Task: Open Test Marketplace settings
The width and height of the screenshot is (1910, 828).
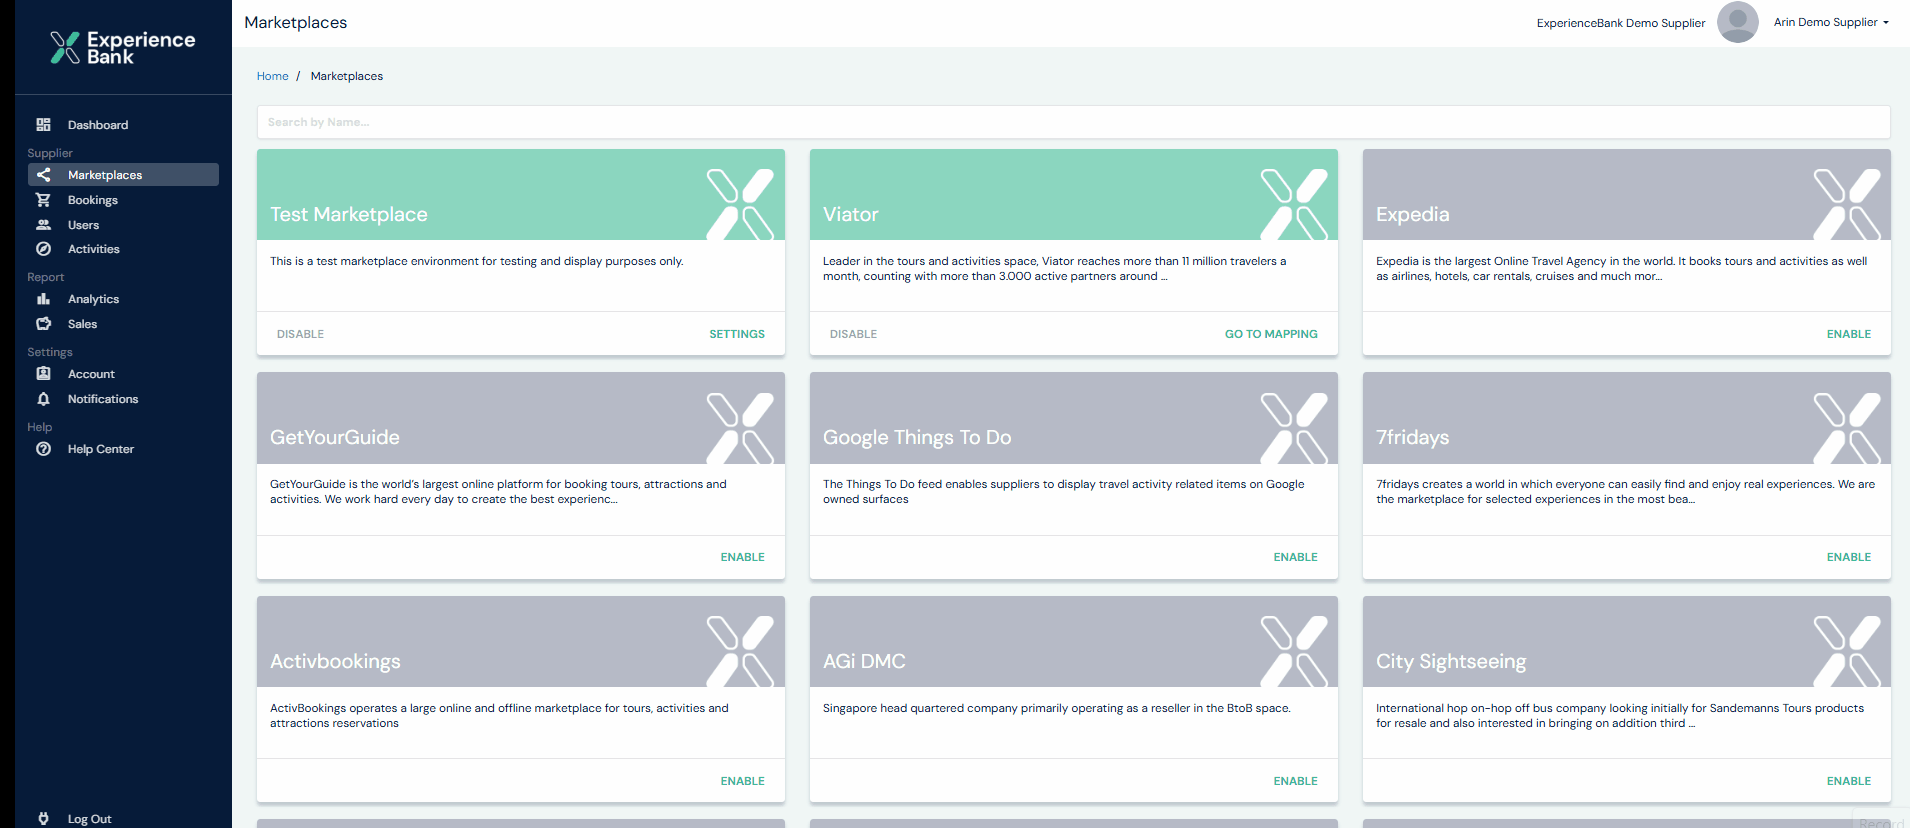Action: click(x=736, y=334)
